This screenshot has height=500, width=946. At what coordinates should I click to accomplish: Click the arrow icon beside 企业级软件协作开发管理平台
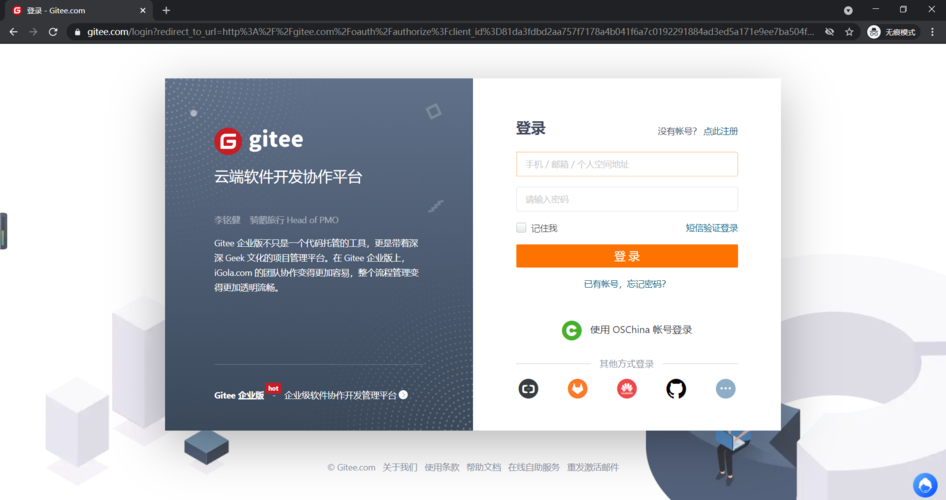[x=403, y=395]
